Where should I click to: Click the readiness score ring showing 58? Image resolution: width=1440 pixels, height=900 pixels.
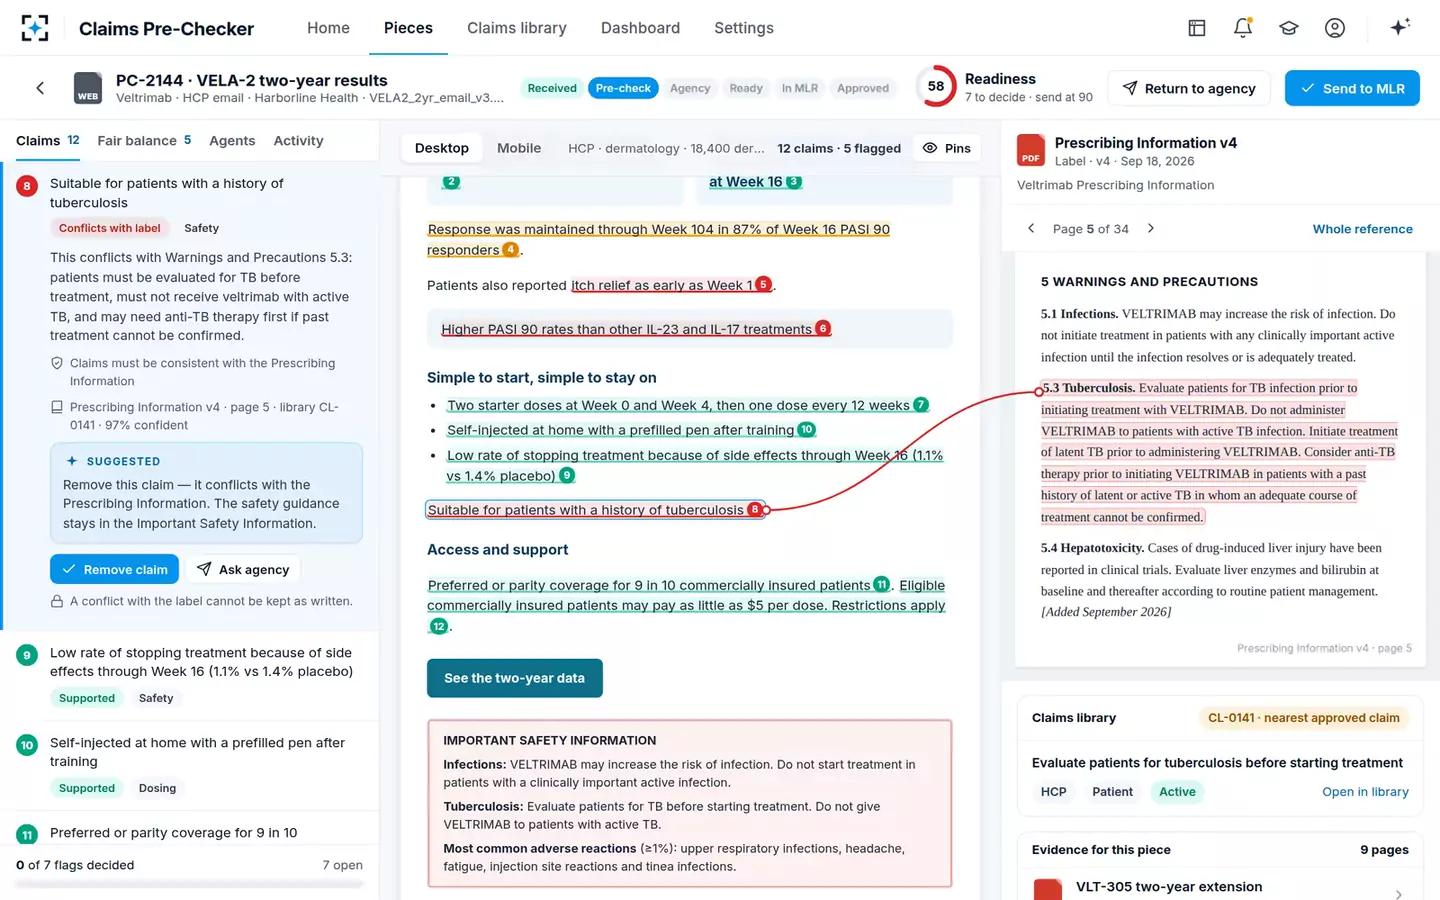(936, 87)
